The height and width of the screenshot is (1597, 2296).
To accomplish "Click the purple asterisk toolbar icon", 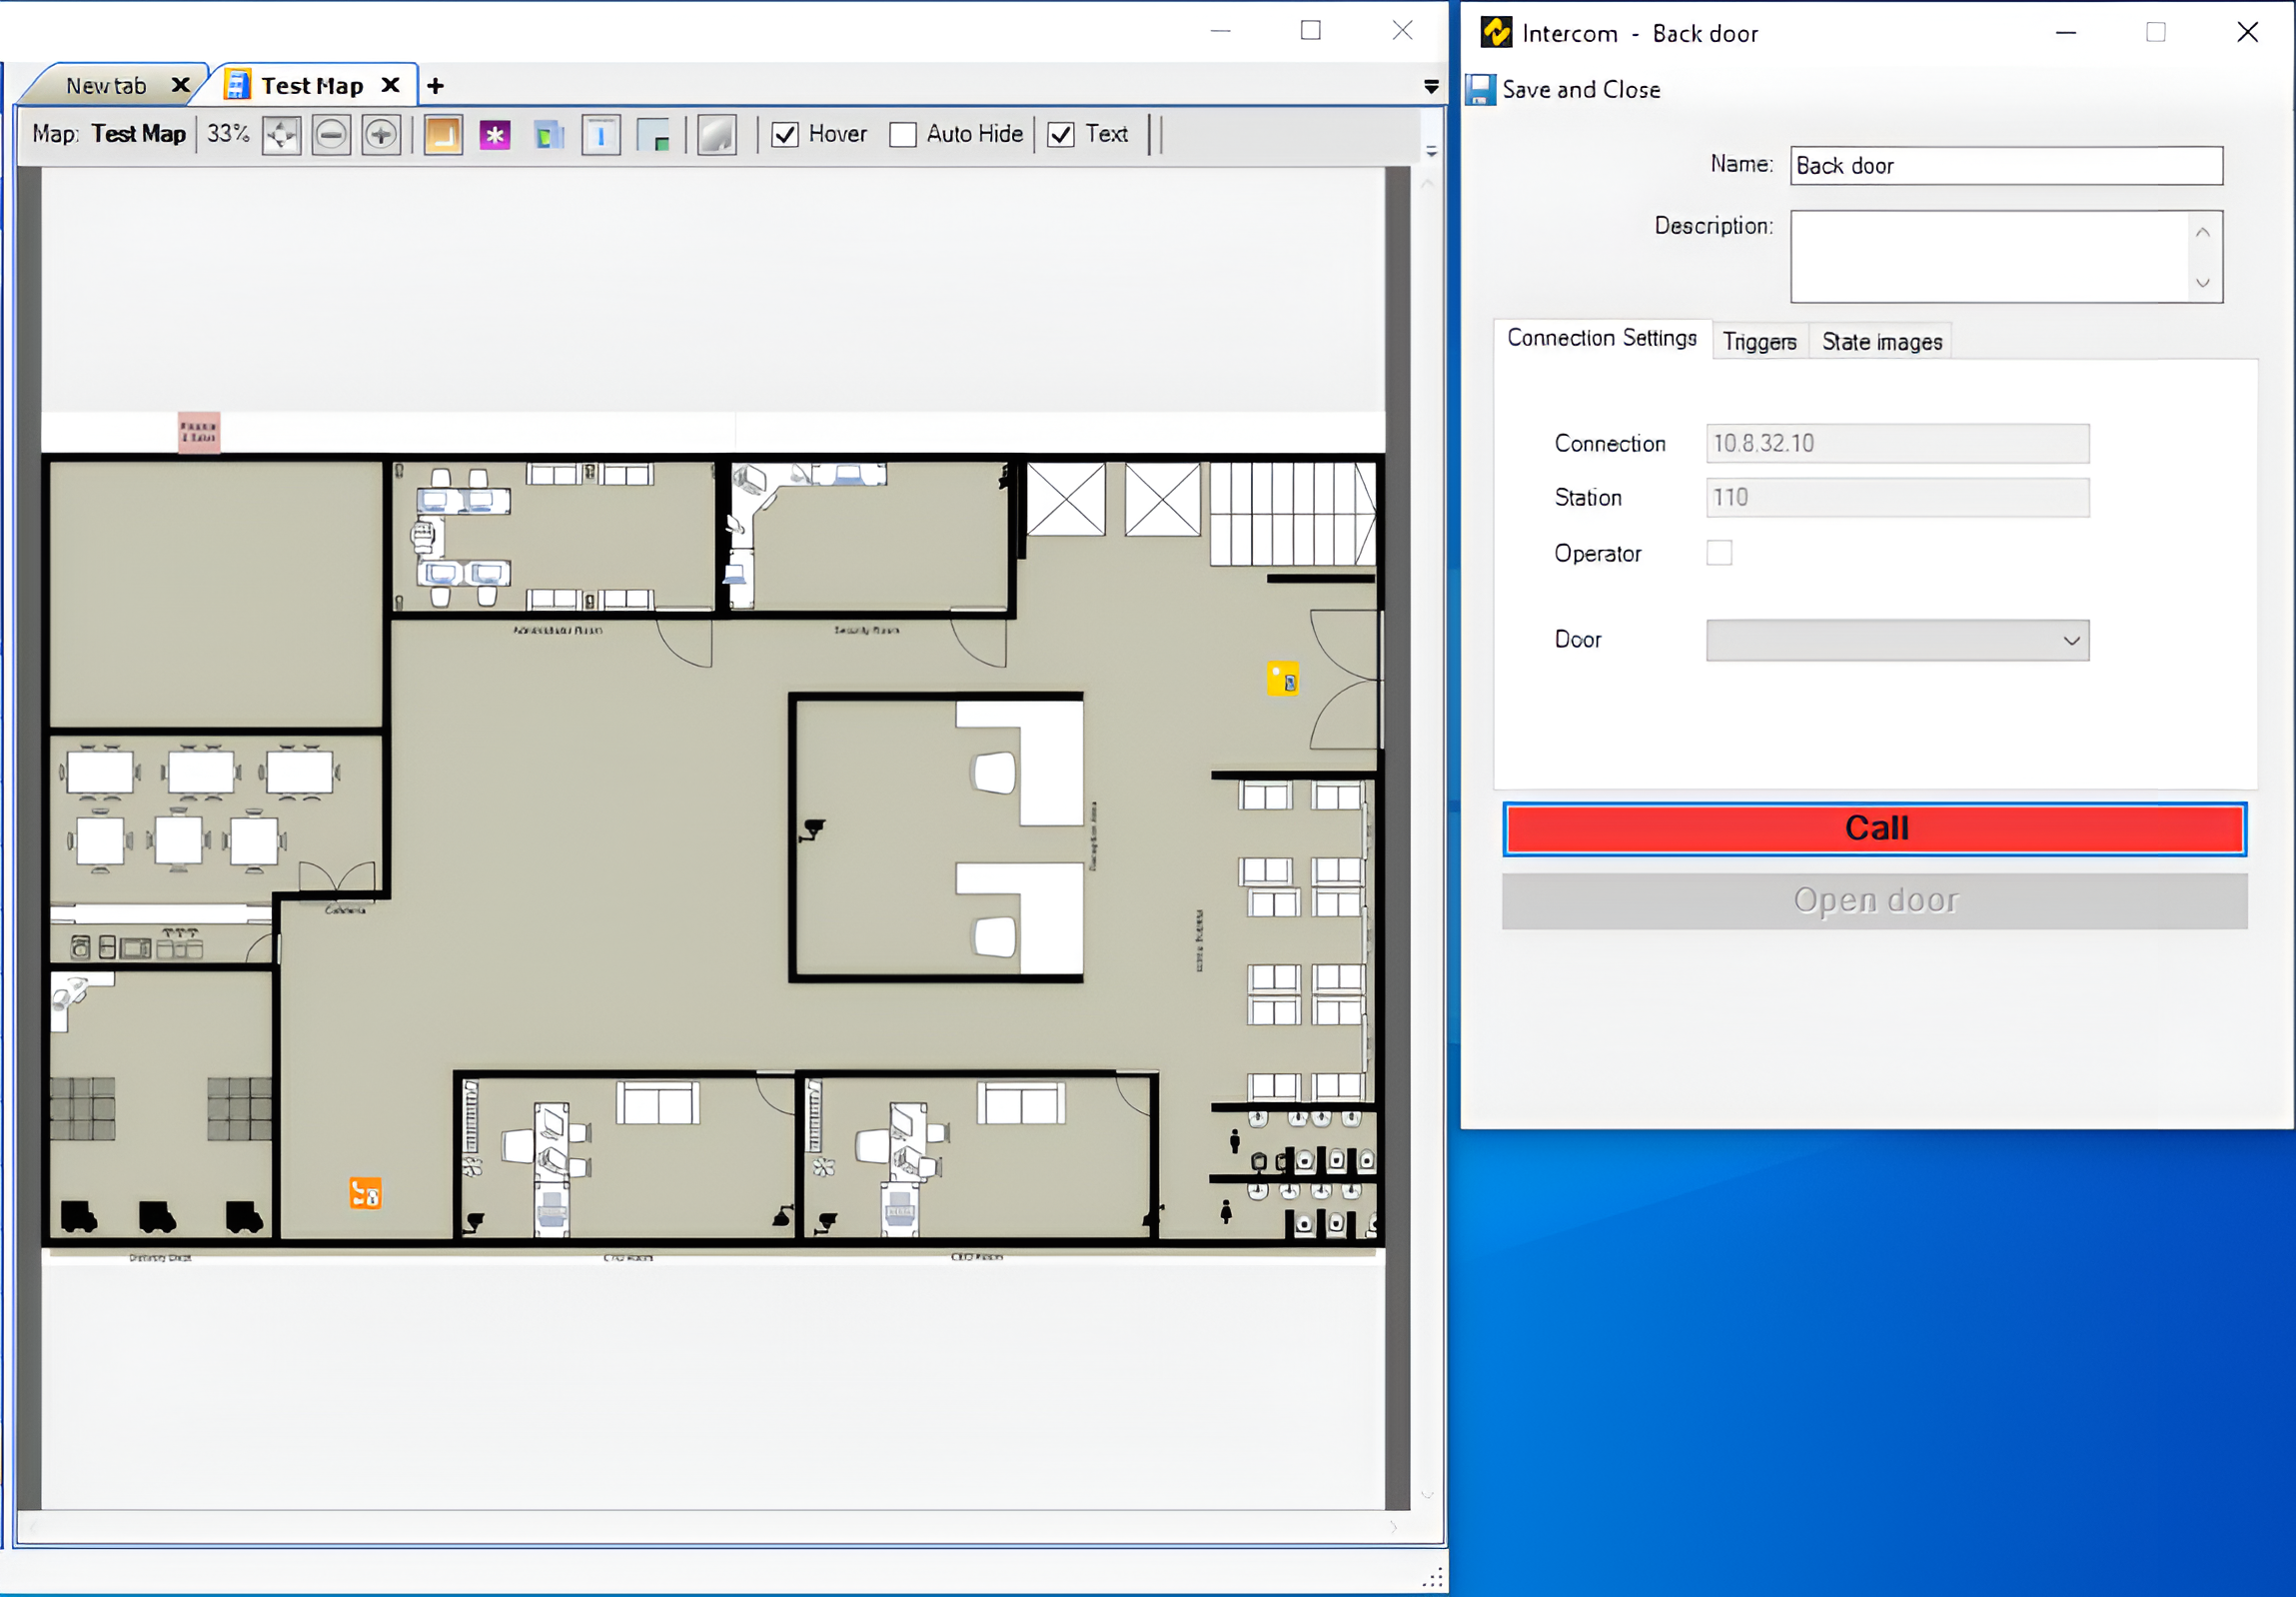I will (495, 135).
